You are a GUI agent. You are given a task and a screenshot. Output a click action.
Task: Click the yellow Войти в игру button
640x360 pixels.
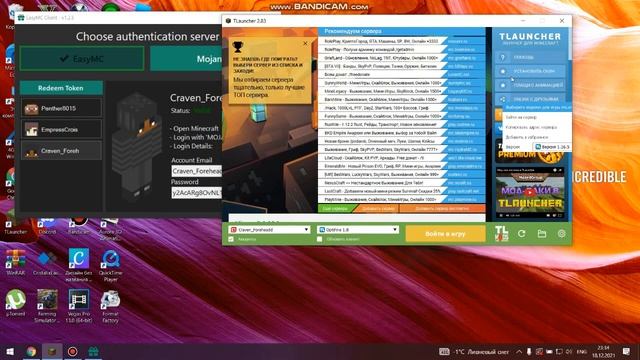[x=445, y=234]
